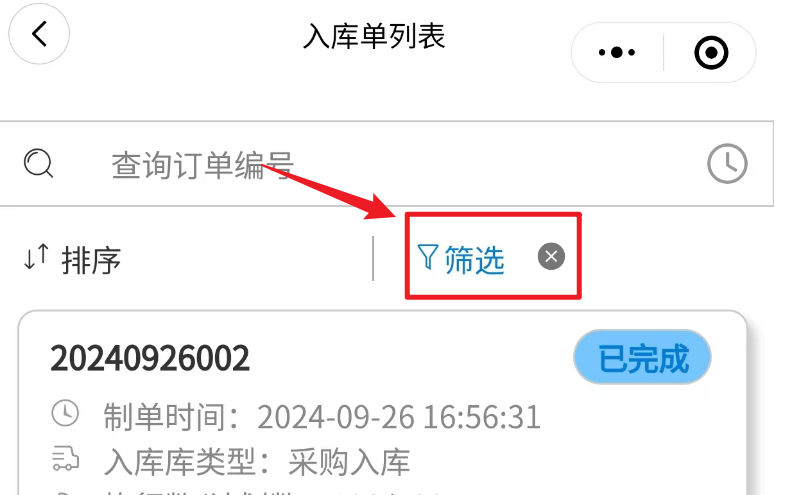The width and height of the screenshot is (791, 495).
Task: Click the clock icon beside 制单时间
Action: tap(65, 413)
